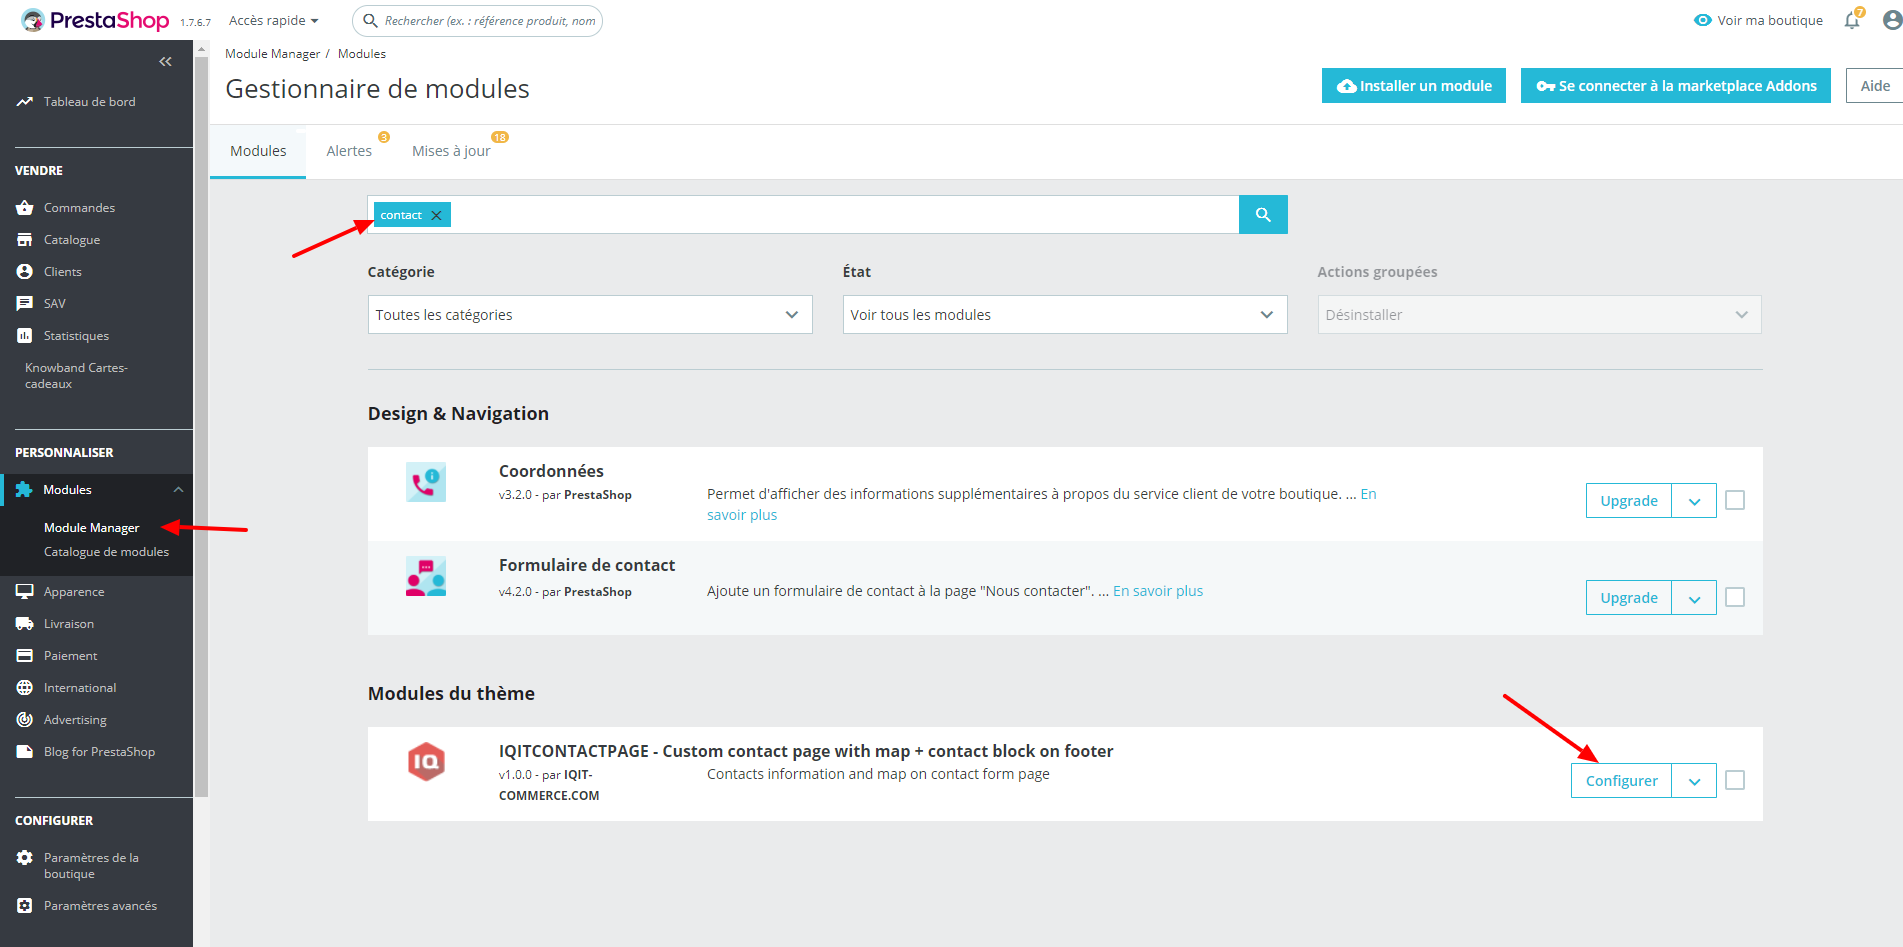Click the Tableau de bord trend icon
The image size is (1903, 947).
coord(25,102)
